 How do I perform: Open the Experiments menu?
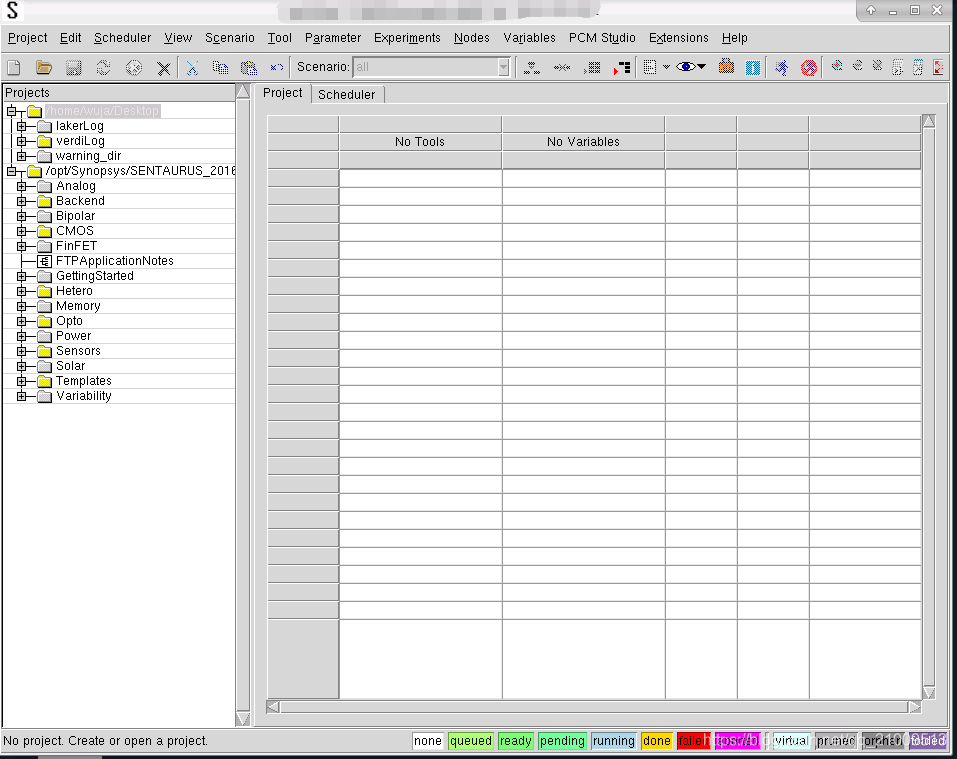[x=407, y=38]
